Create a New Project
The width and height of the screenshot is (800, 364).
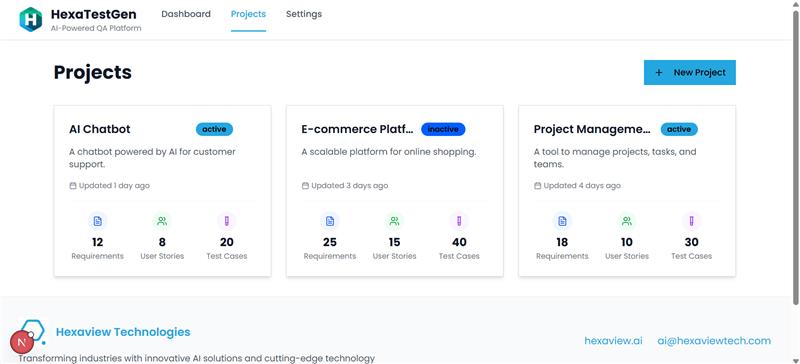point(690,72)
